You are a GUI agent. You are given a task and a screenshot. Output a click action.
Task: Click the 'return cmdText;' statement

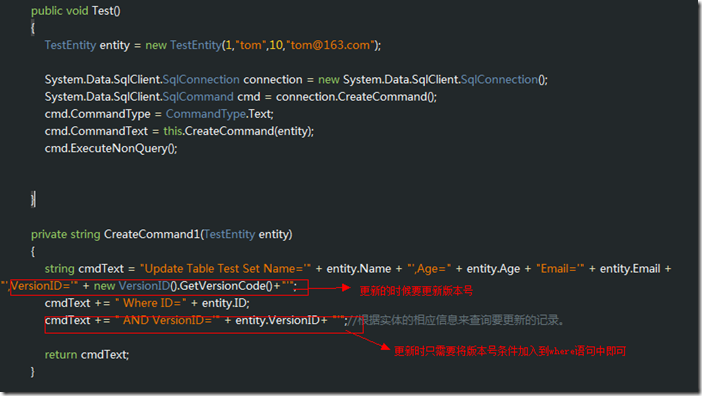[87, 355]
